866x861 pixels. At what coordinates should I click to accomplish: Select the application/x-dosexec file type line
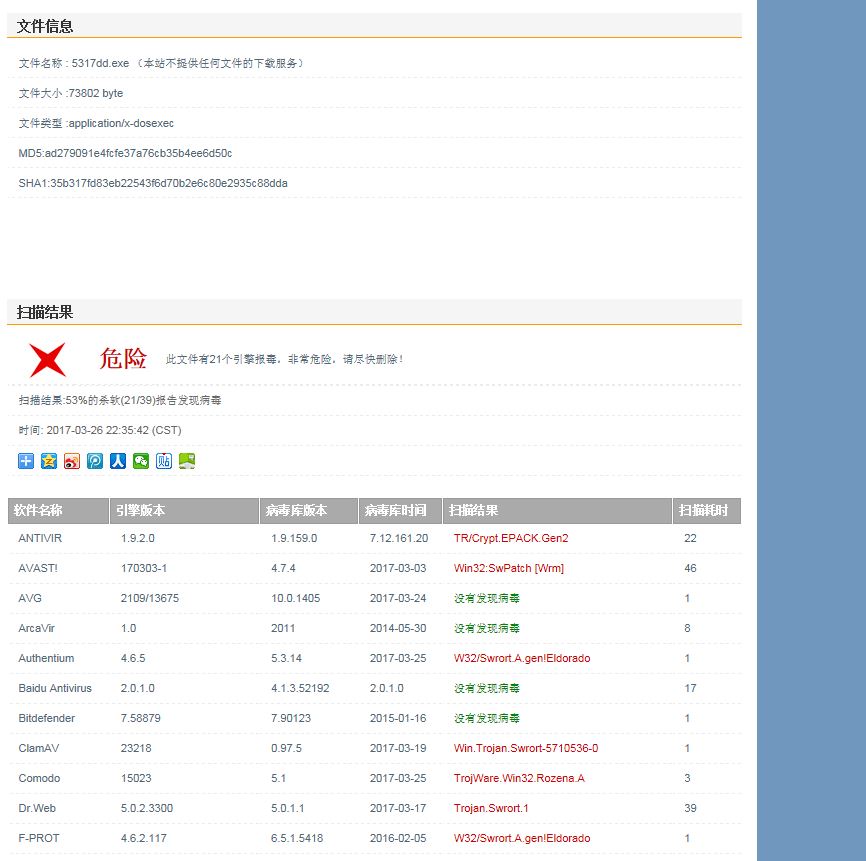tap(96, 123)
